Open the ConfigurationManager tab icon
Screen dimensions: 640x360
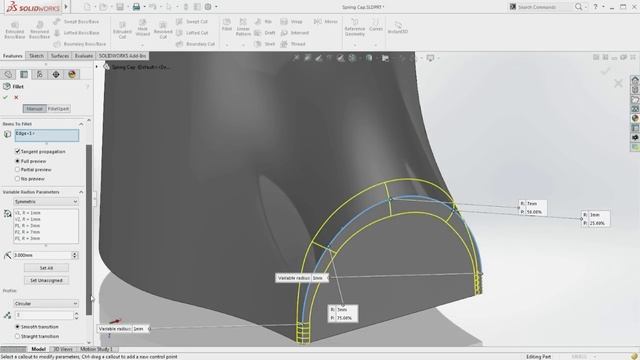(x=40, y=74)
